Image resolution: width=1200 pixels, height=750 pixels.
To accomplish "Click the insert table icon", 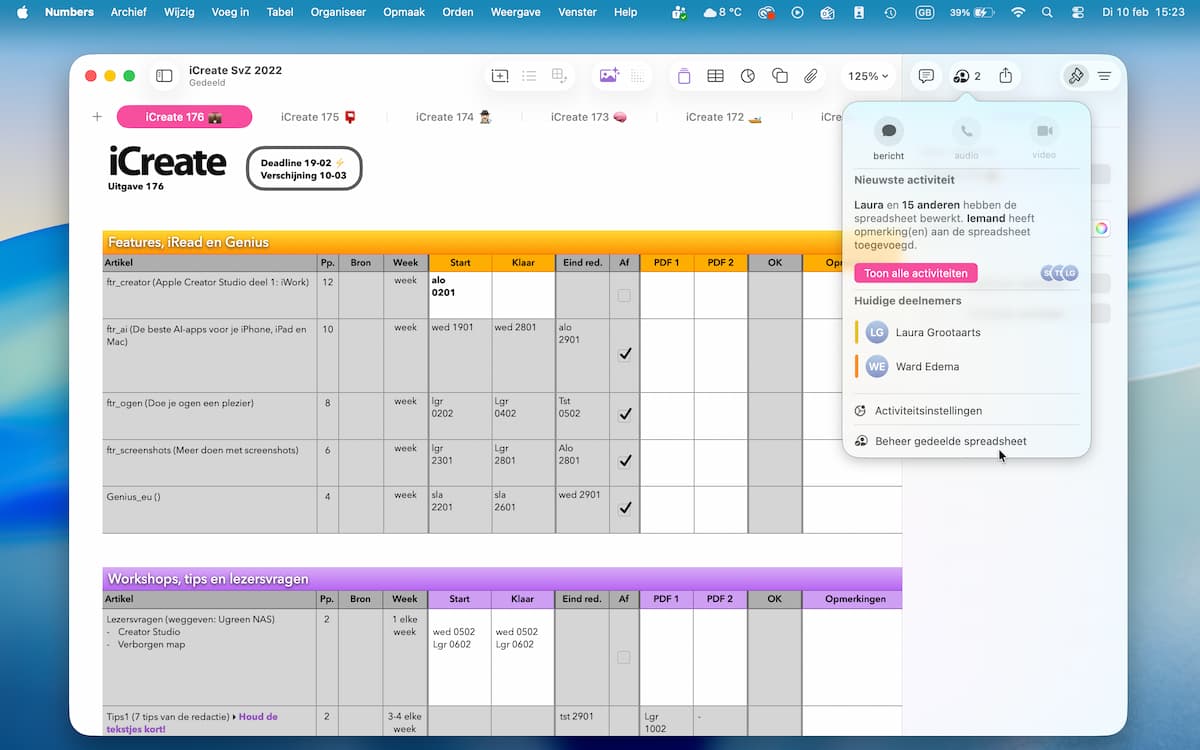I will point(715,76).
